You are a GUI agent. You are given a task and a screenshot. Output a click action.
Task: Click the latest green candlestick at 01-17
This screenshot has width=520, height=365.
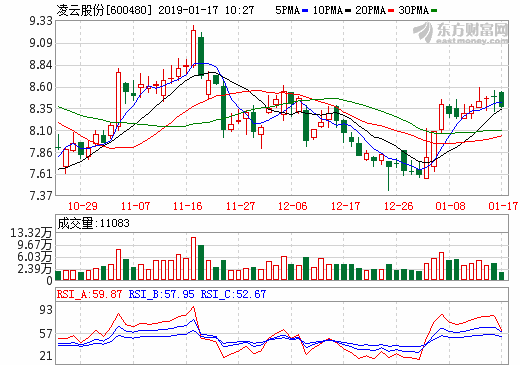click(x=501, y=99)
